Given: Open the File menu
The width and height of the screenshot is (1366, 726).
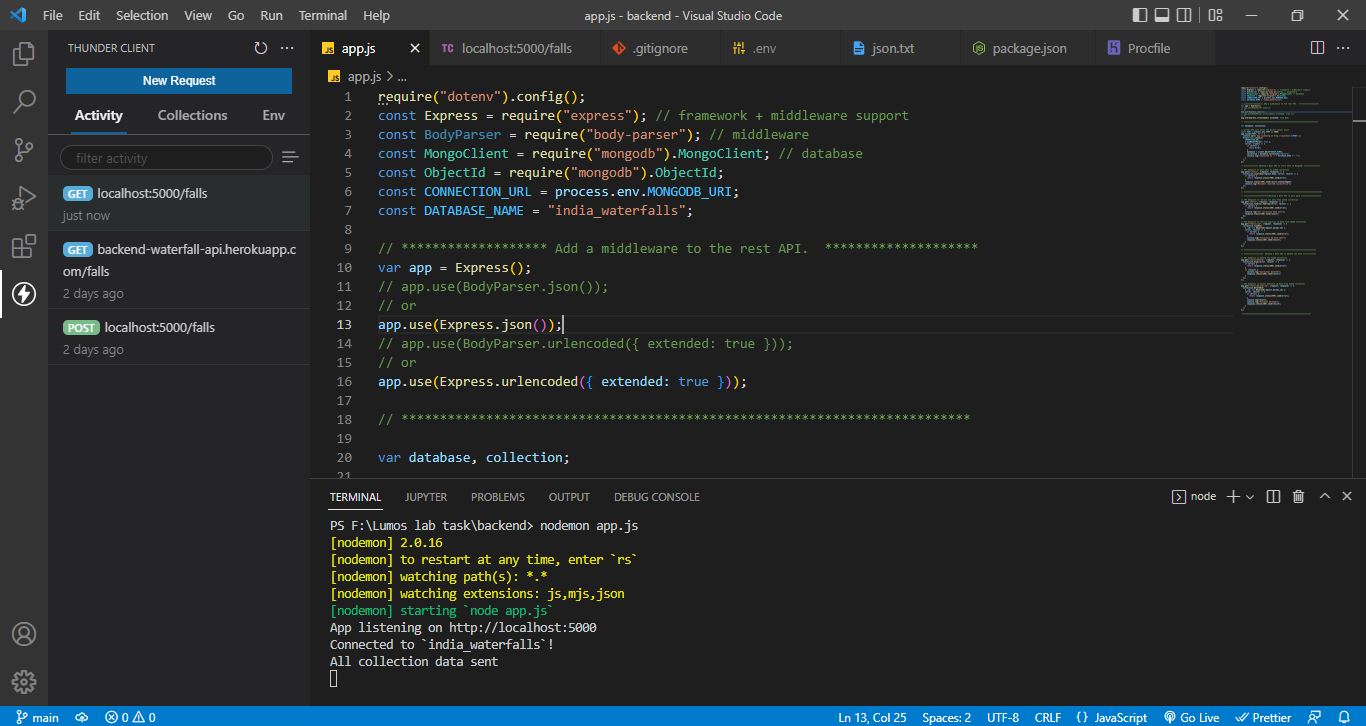Looking at the screenshot, I should [x=53, y=15].
